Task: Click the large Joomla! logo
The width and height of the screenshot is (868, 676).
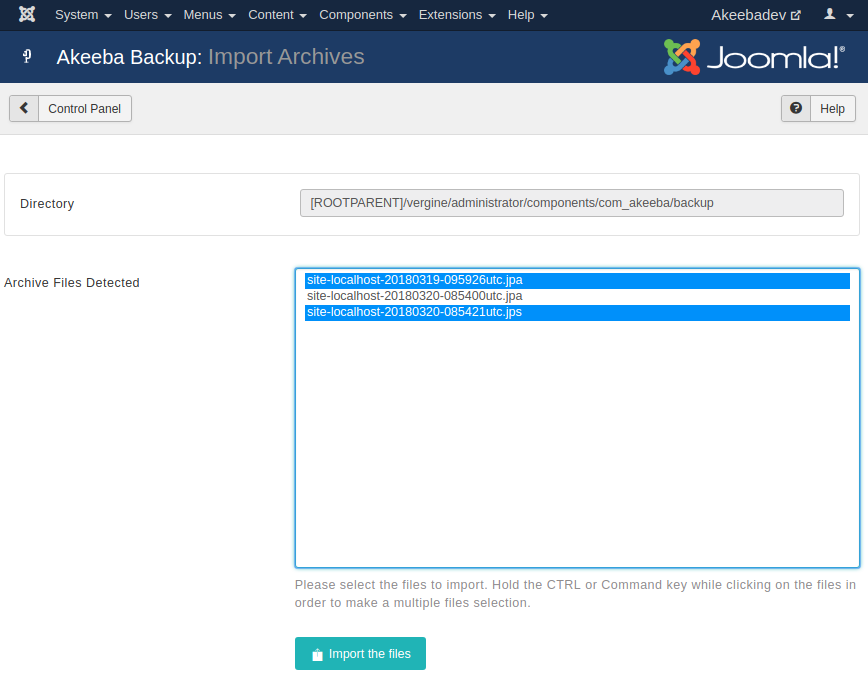Action: pyautogui.click(x=755, y=56)
